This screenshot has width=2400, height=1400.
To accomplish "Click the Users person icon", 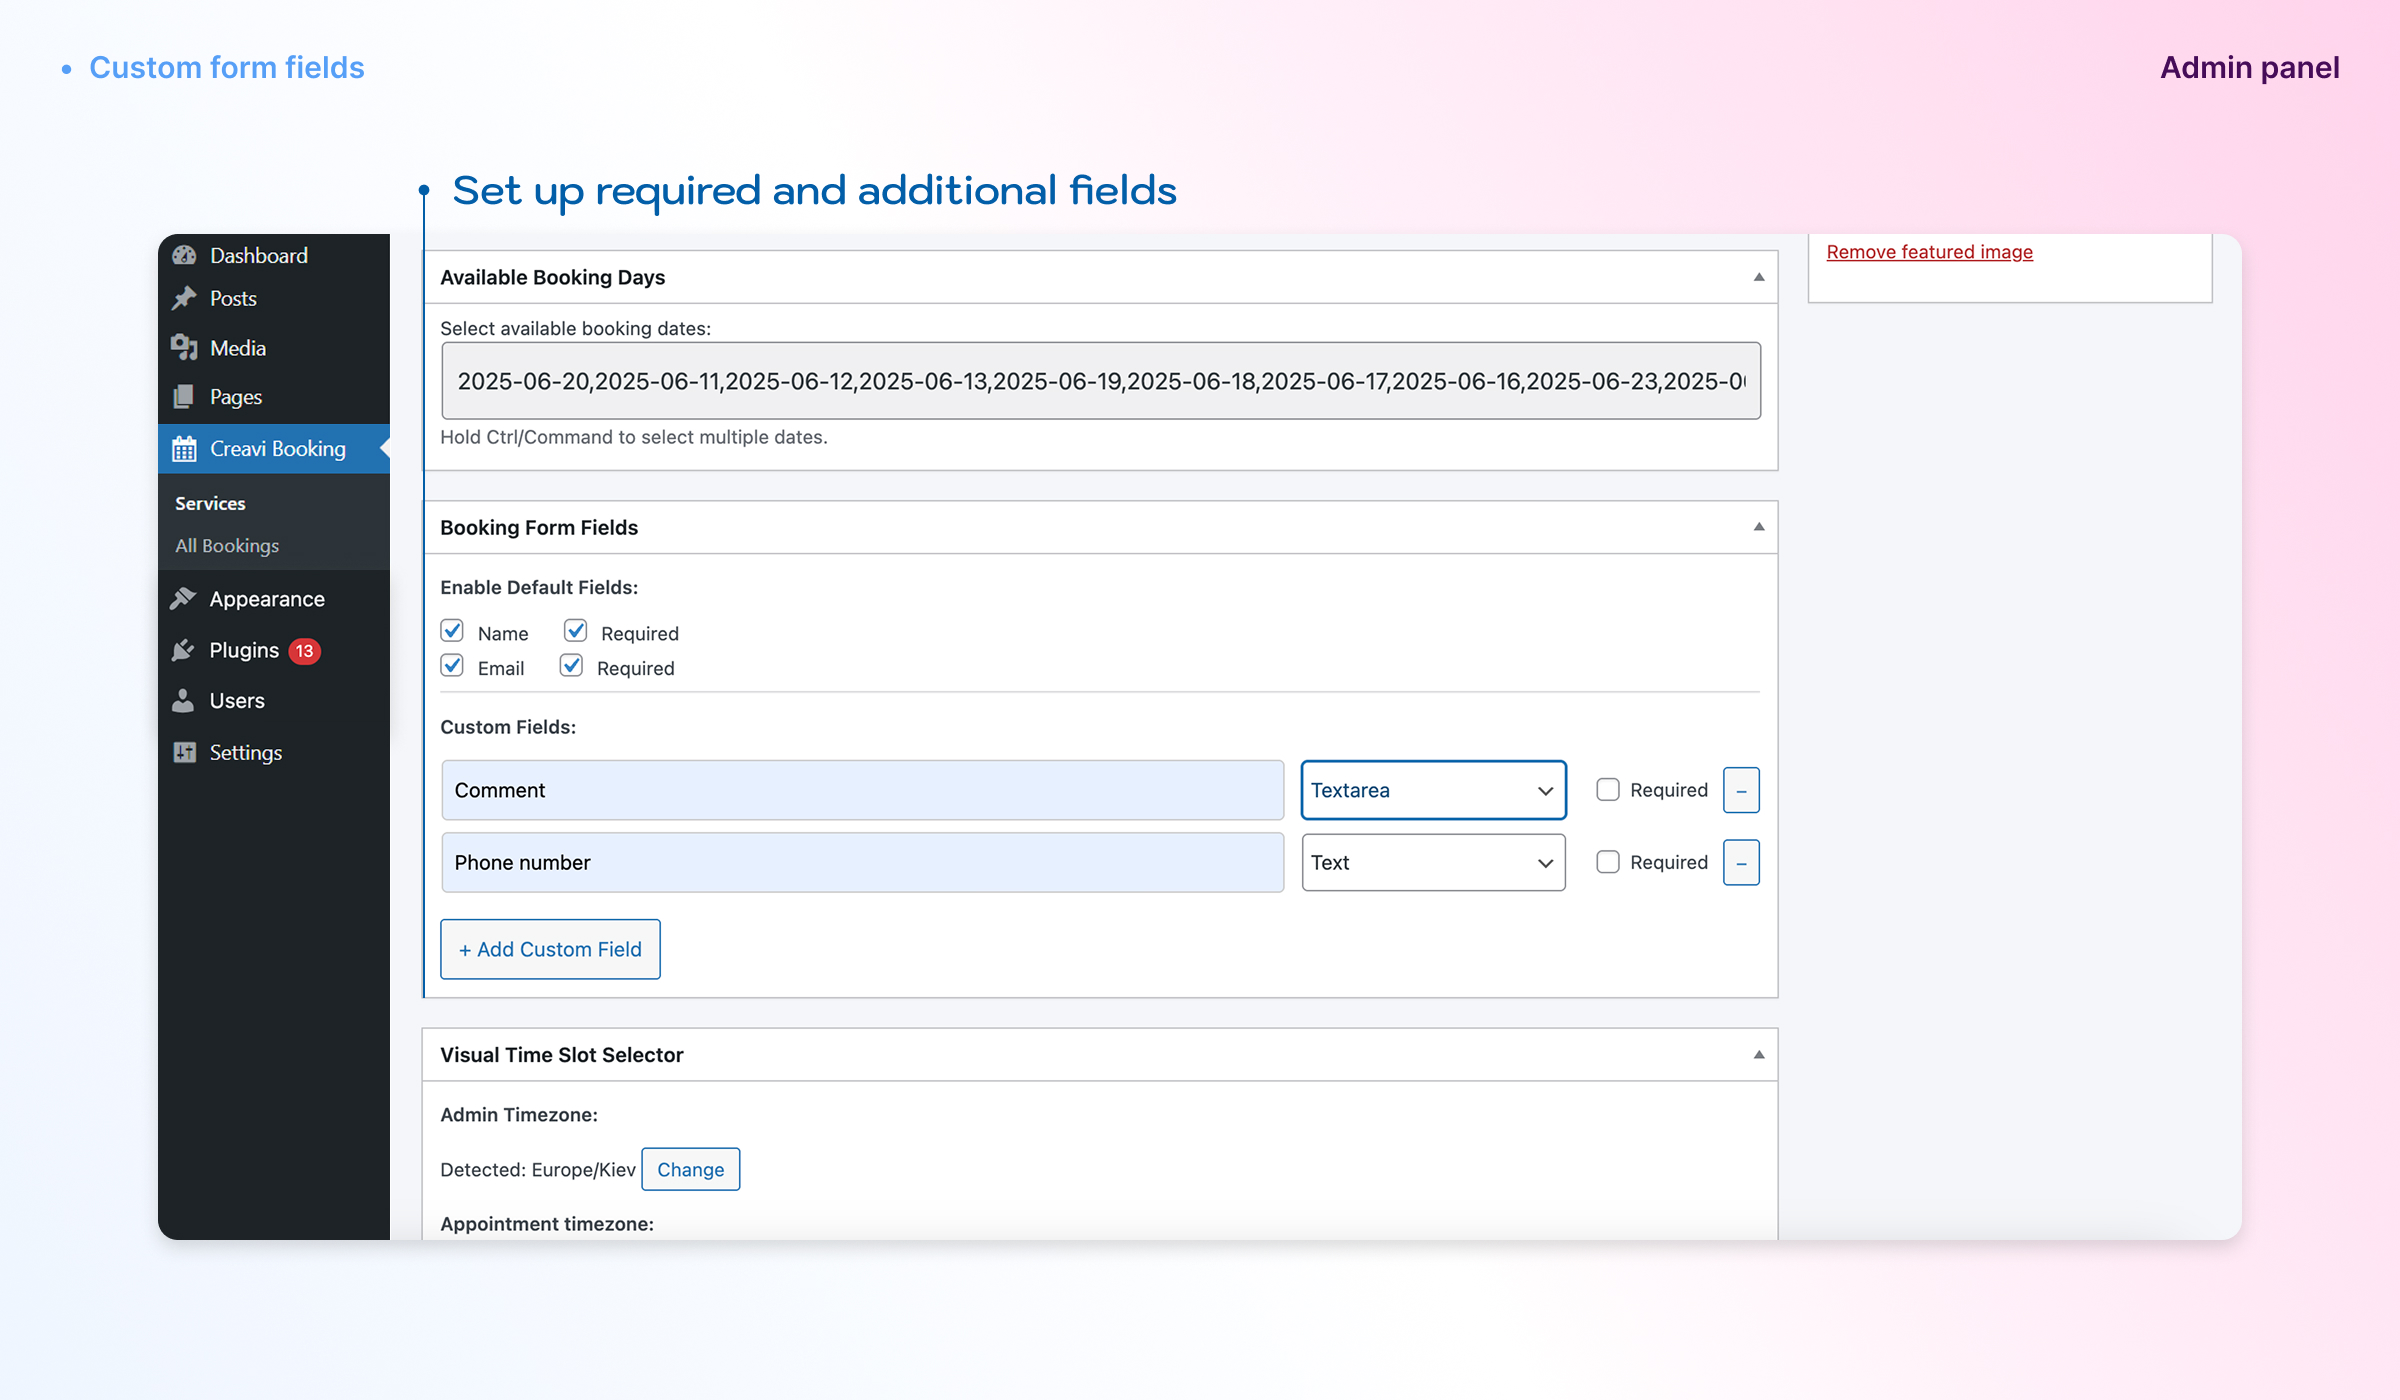I will coord(183,700).
